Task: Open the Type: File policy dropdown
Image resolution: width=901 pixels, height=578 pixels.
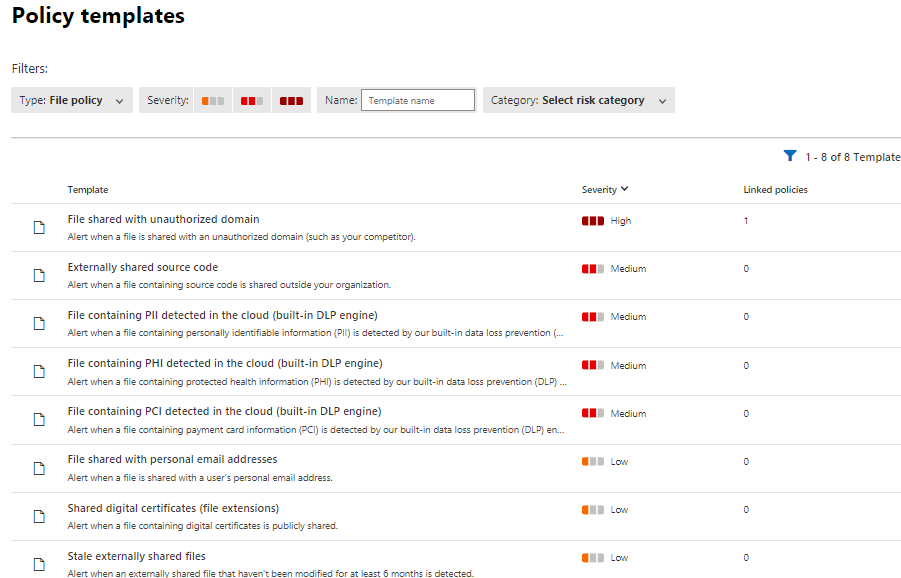Action: pos(72,100)
